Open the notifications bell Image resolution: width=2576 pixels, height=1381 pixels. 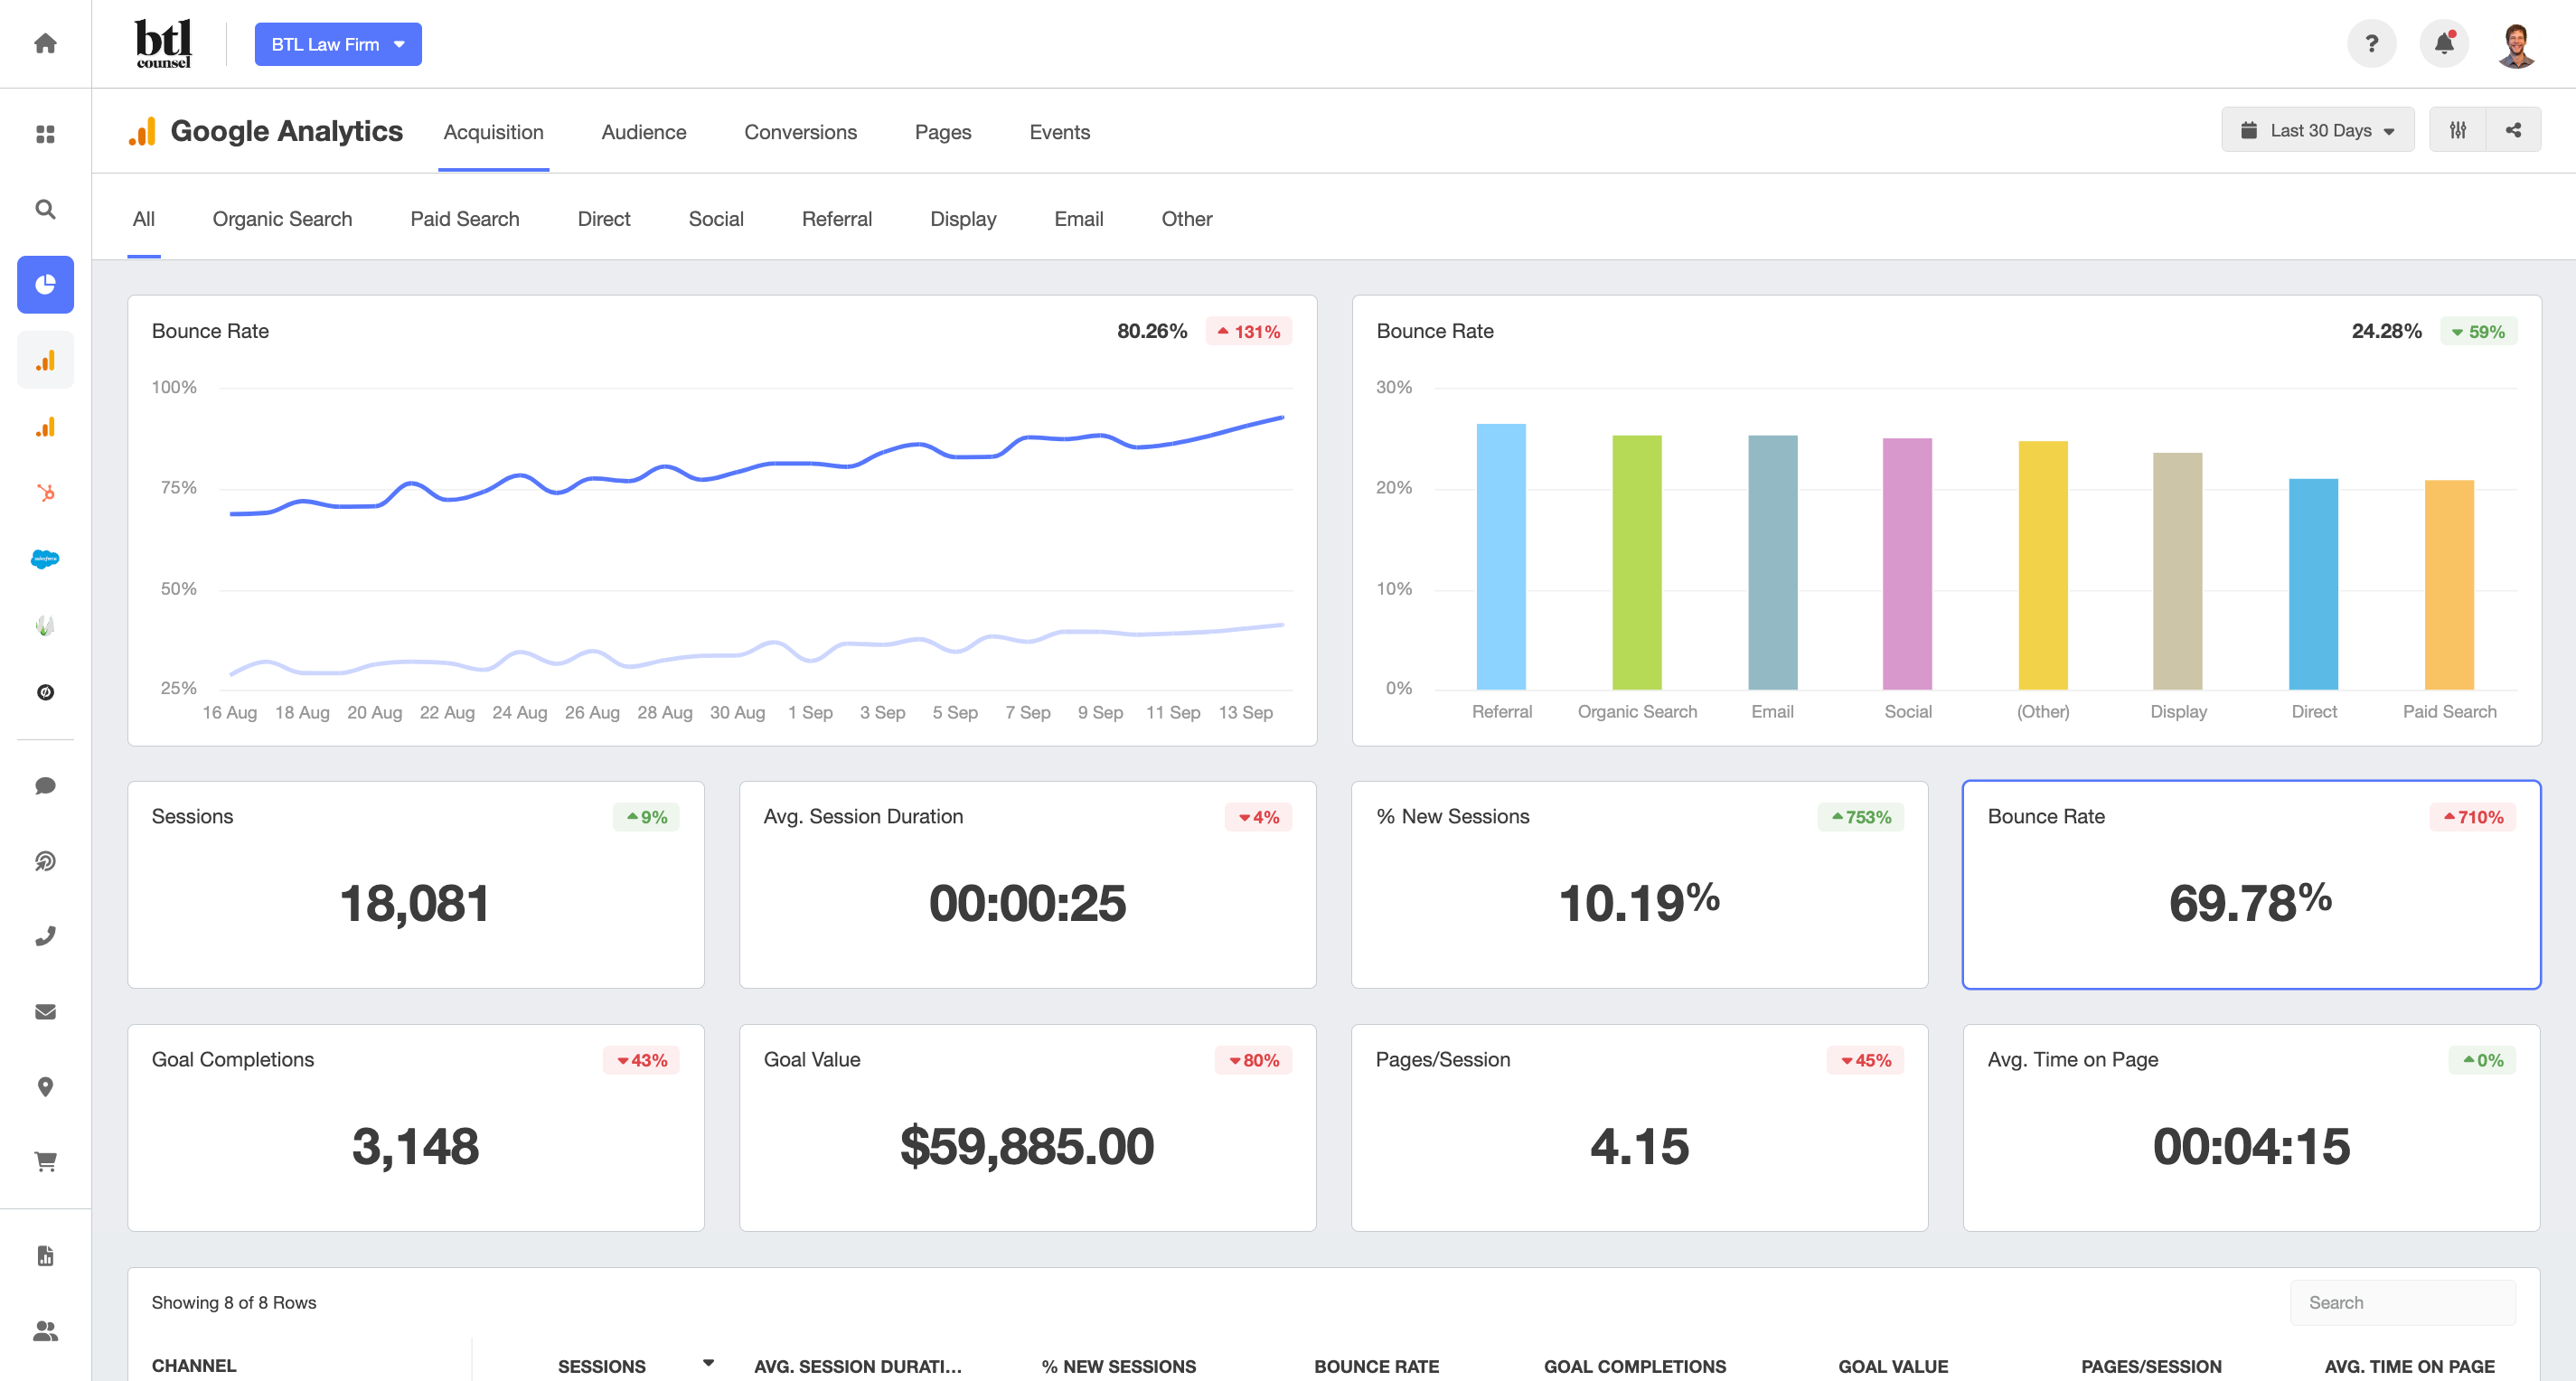pos(2443,44)
